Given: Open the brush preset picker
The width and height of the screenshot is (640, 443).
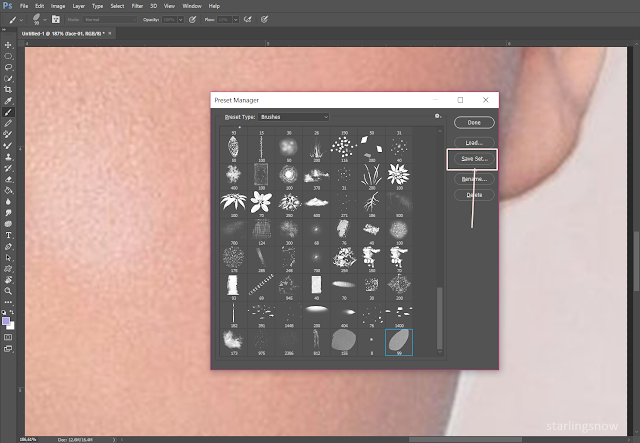Looking at the screenshot, I should [39, 19].
